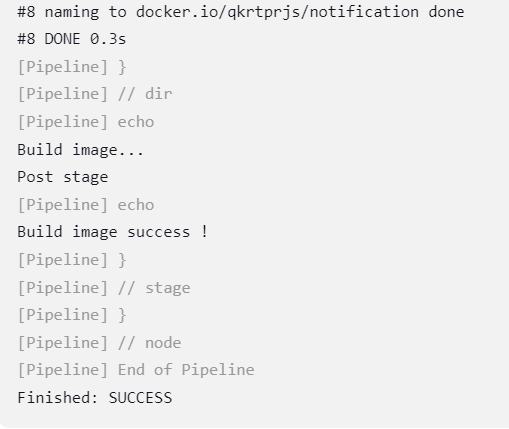This screenshot has height=429, width=509.
Task: Click the 'Finished: SUCCESS' status line
Action: (x=95, y=398)
